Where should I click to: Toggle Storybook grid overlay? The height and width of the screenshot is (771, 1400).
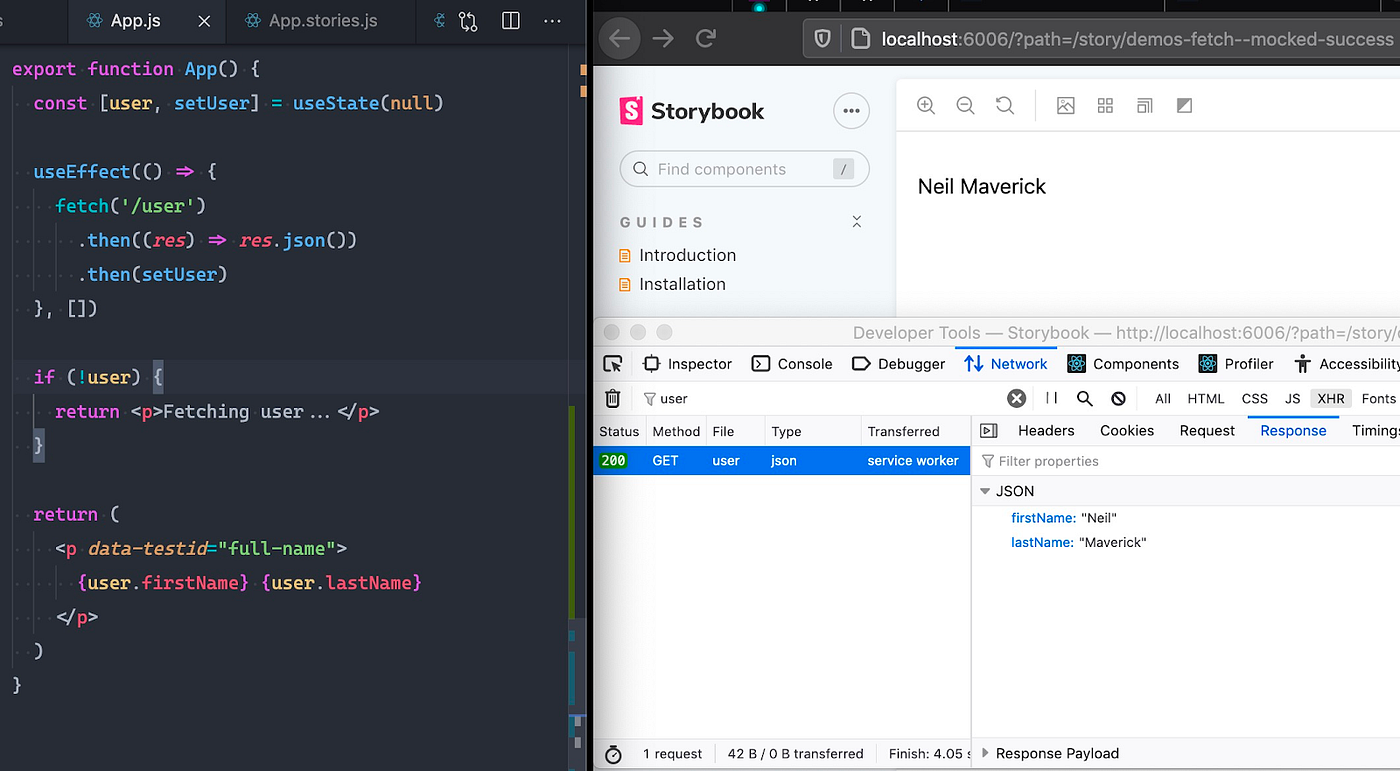click(x=1105, y=105)
